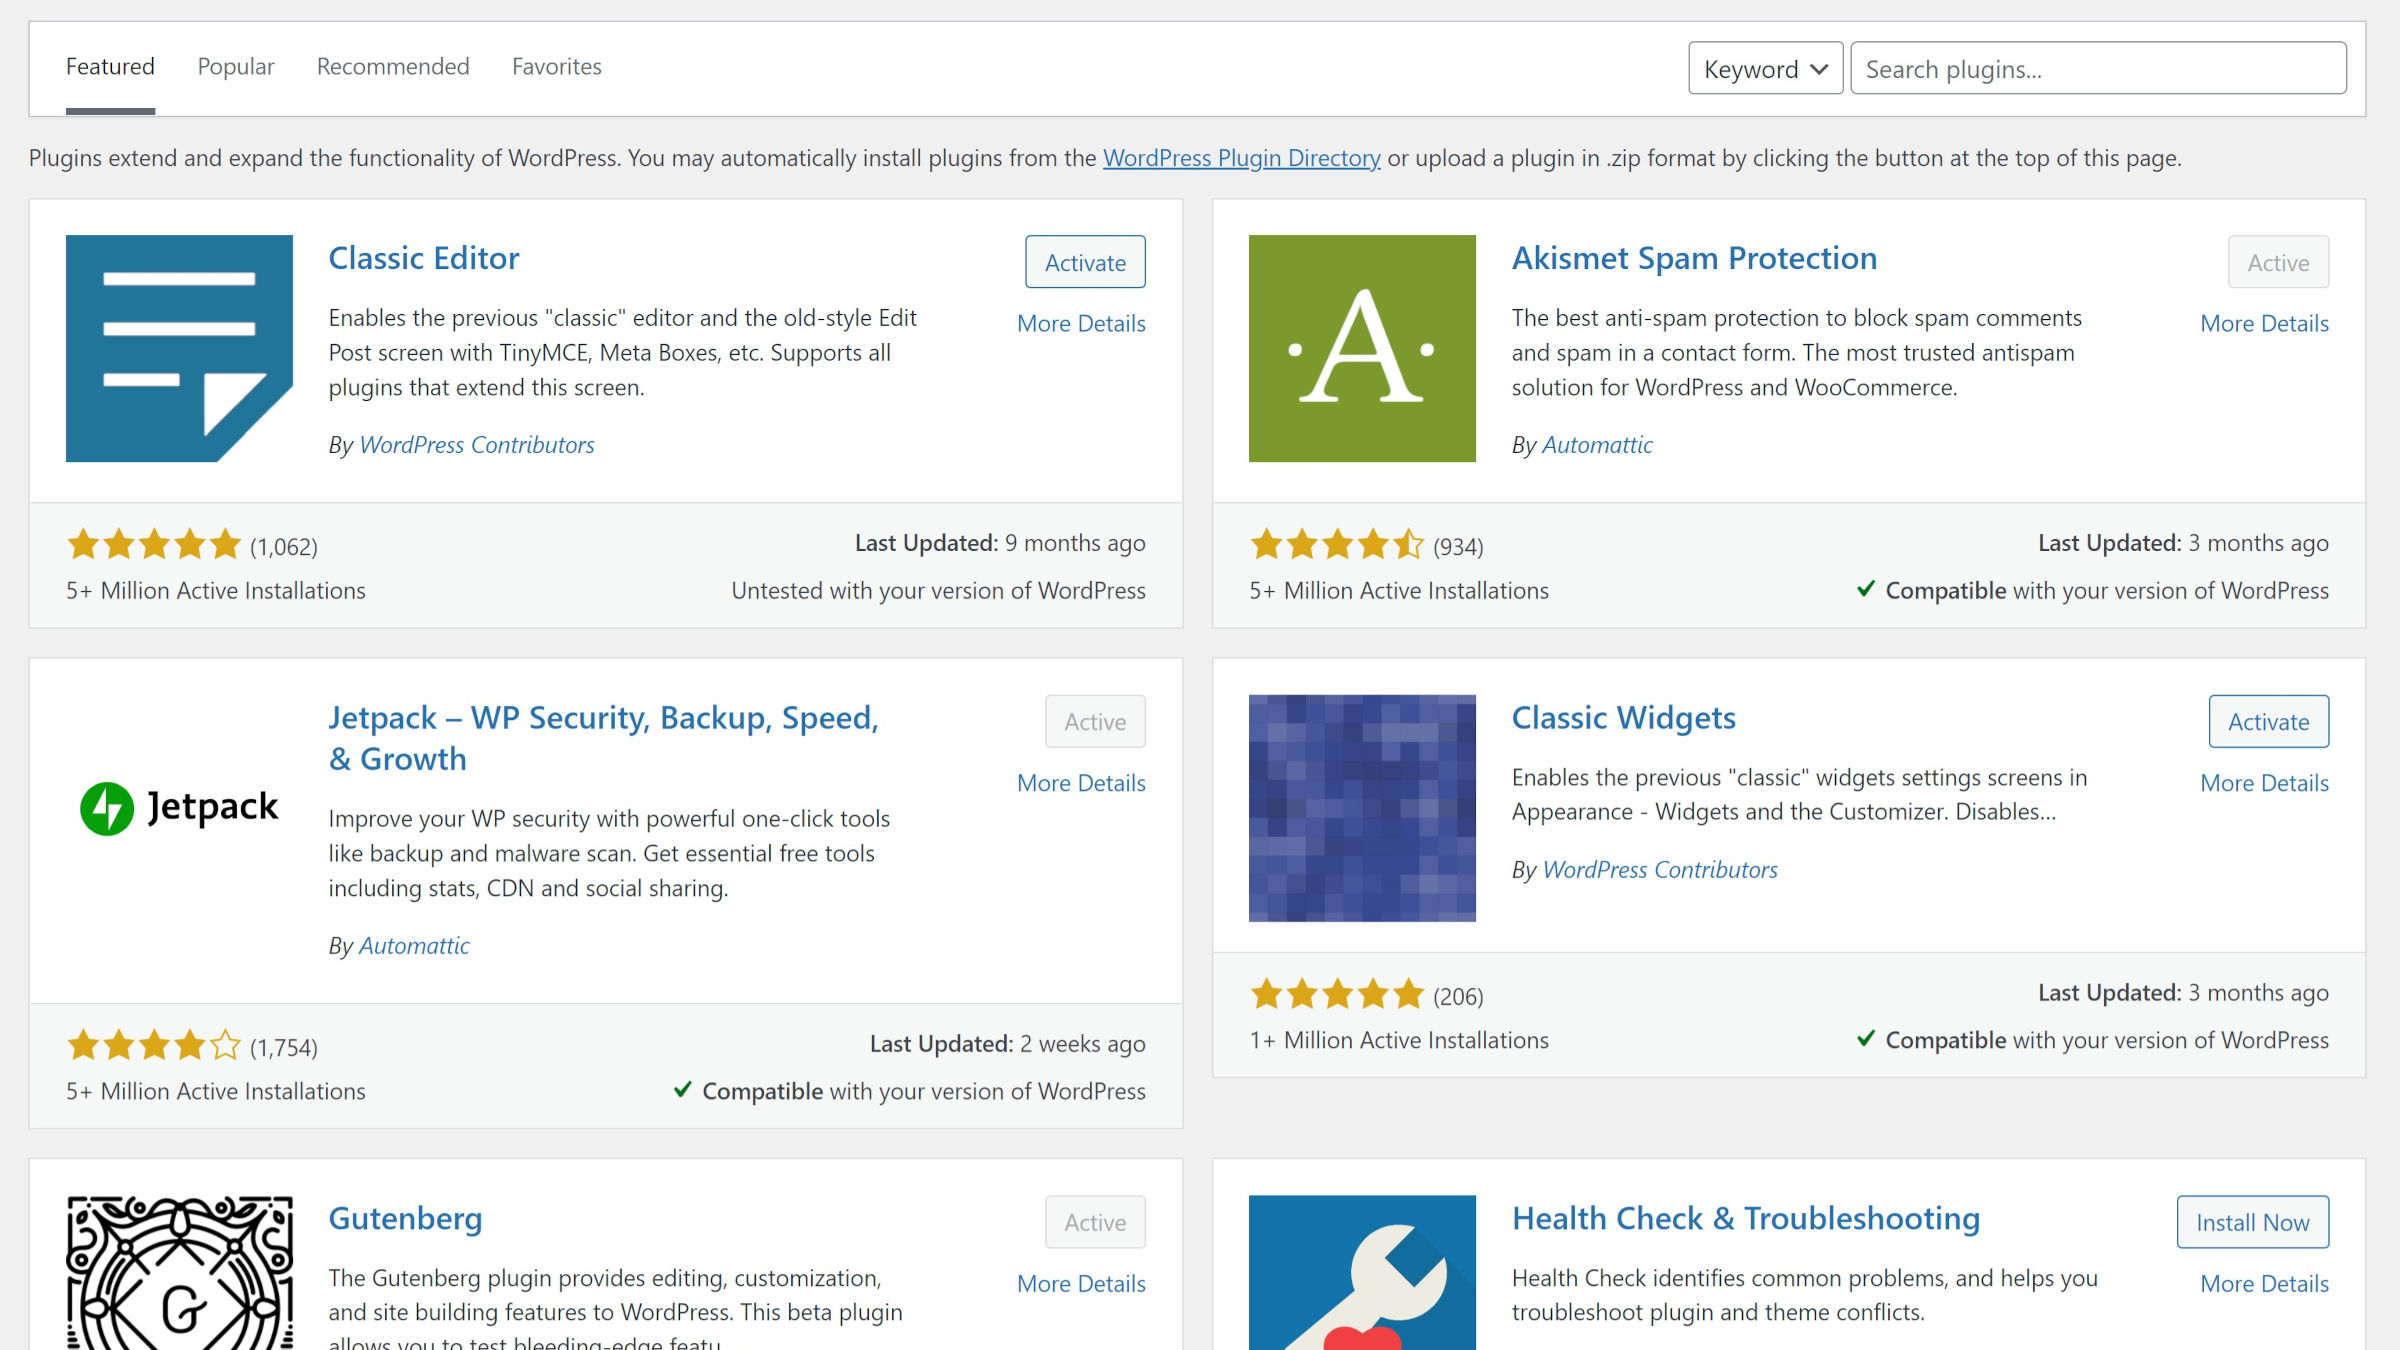The height and width of the screenshot is (1350, 2400).
Task: Click Jetpack's green compatible checkmark
Action: click(x=682, y=1089)
